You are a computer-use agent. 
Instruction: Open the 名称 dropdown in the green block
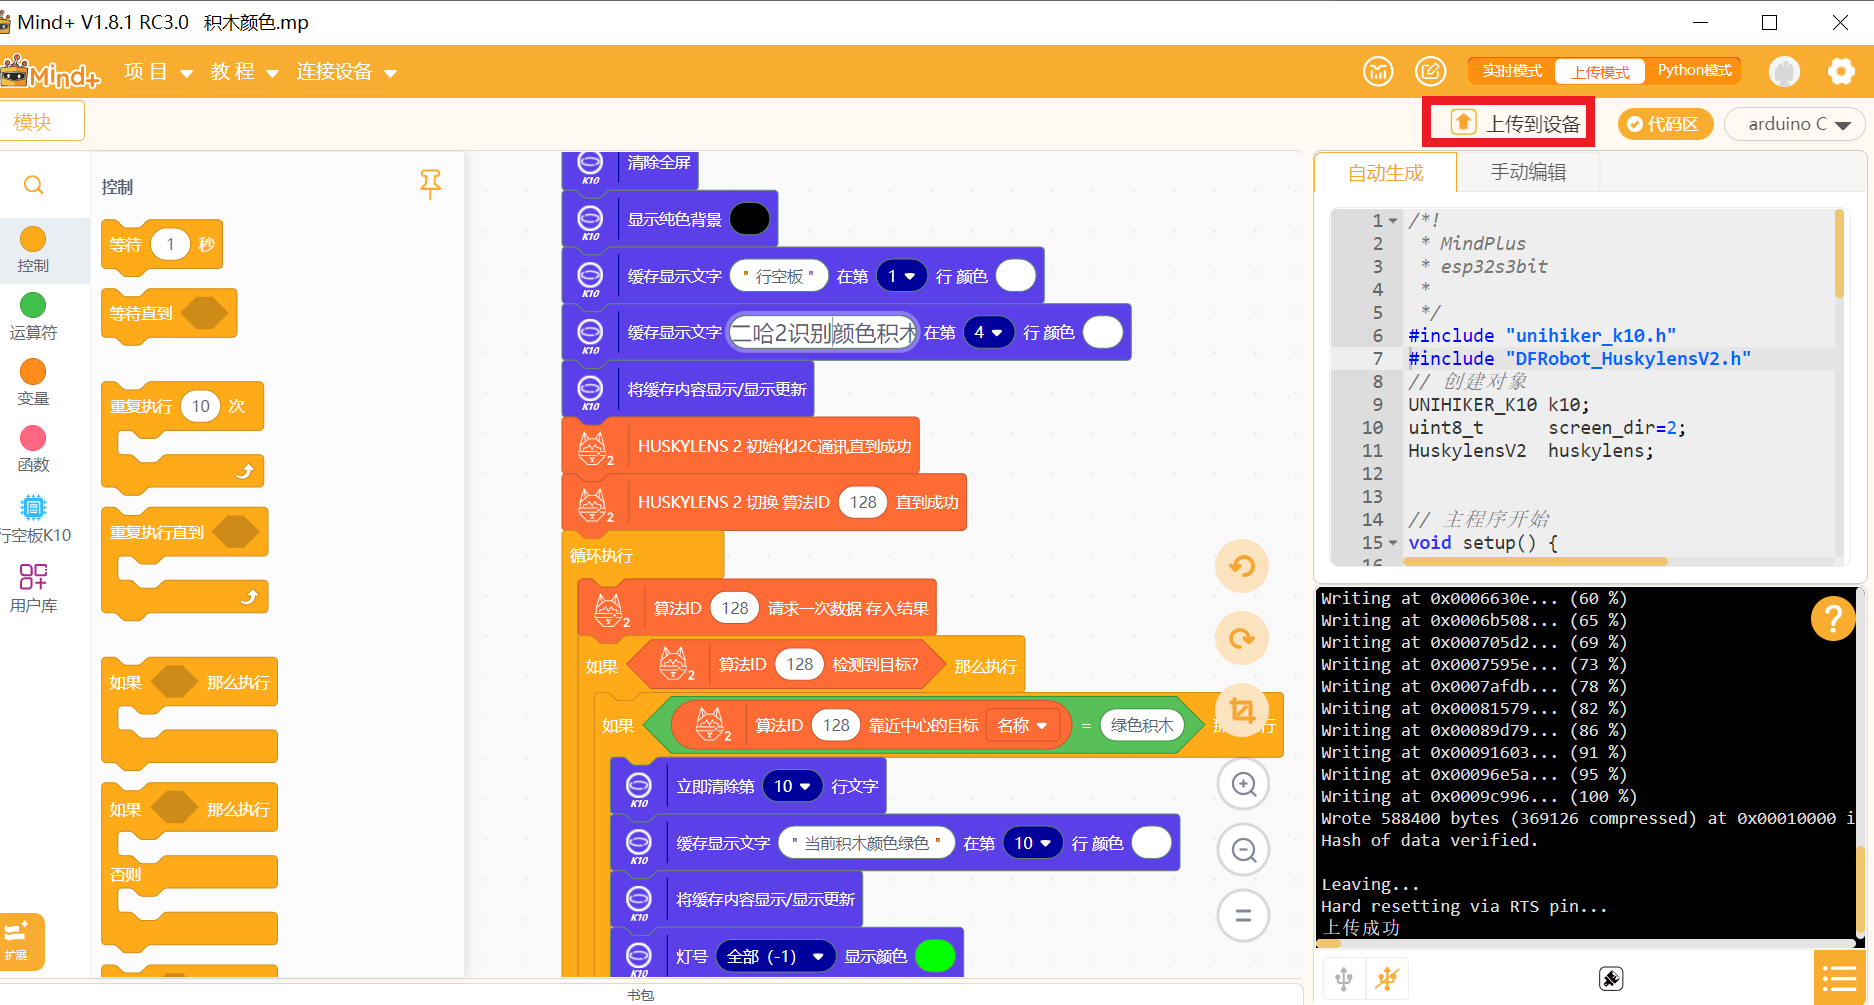click(x=1022, y=725)
